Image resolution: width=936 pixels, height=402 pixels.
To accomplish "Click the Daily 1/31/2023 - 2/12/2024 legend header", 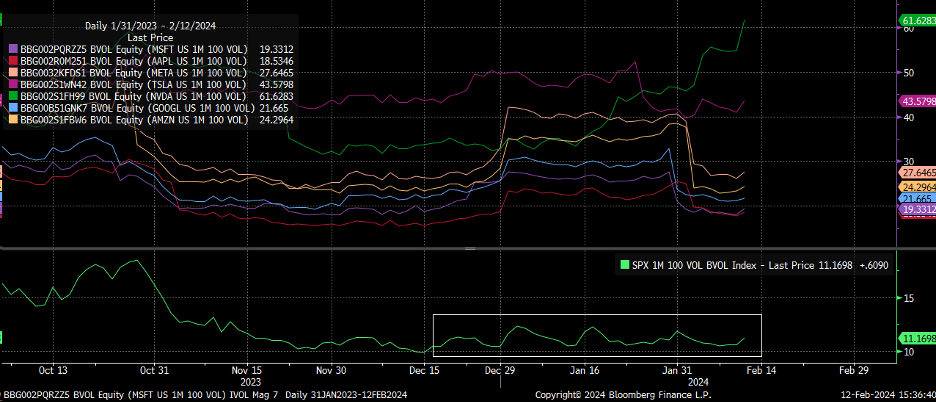I will 150,26.
